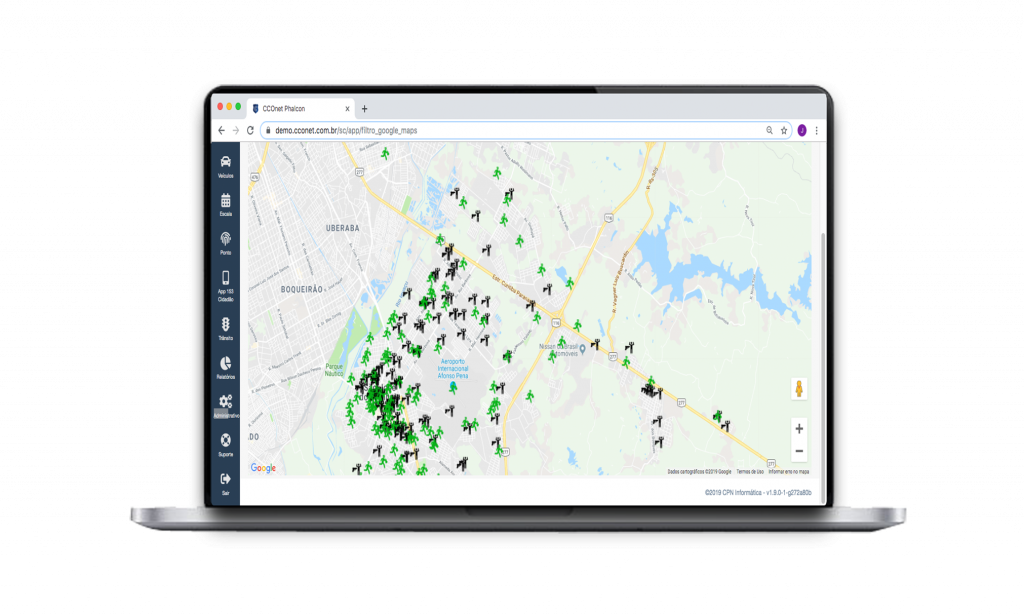Image resolution: width=1024 pixels, height=615 pixels.
Task: Open Chrome three-dot menu
Action: click(x=817, y=131)
